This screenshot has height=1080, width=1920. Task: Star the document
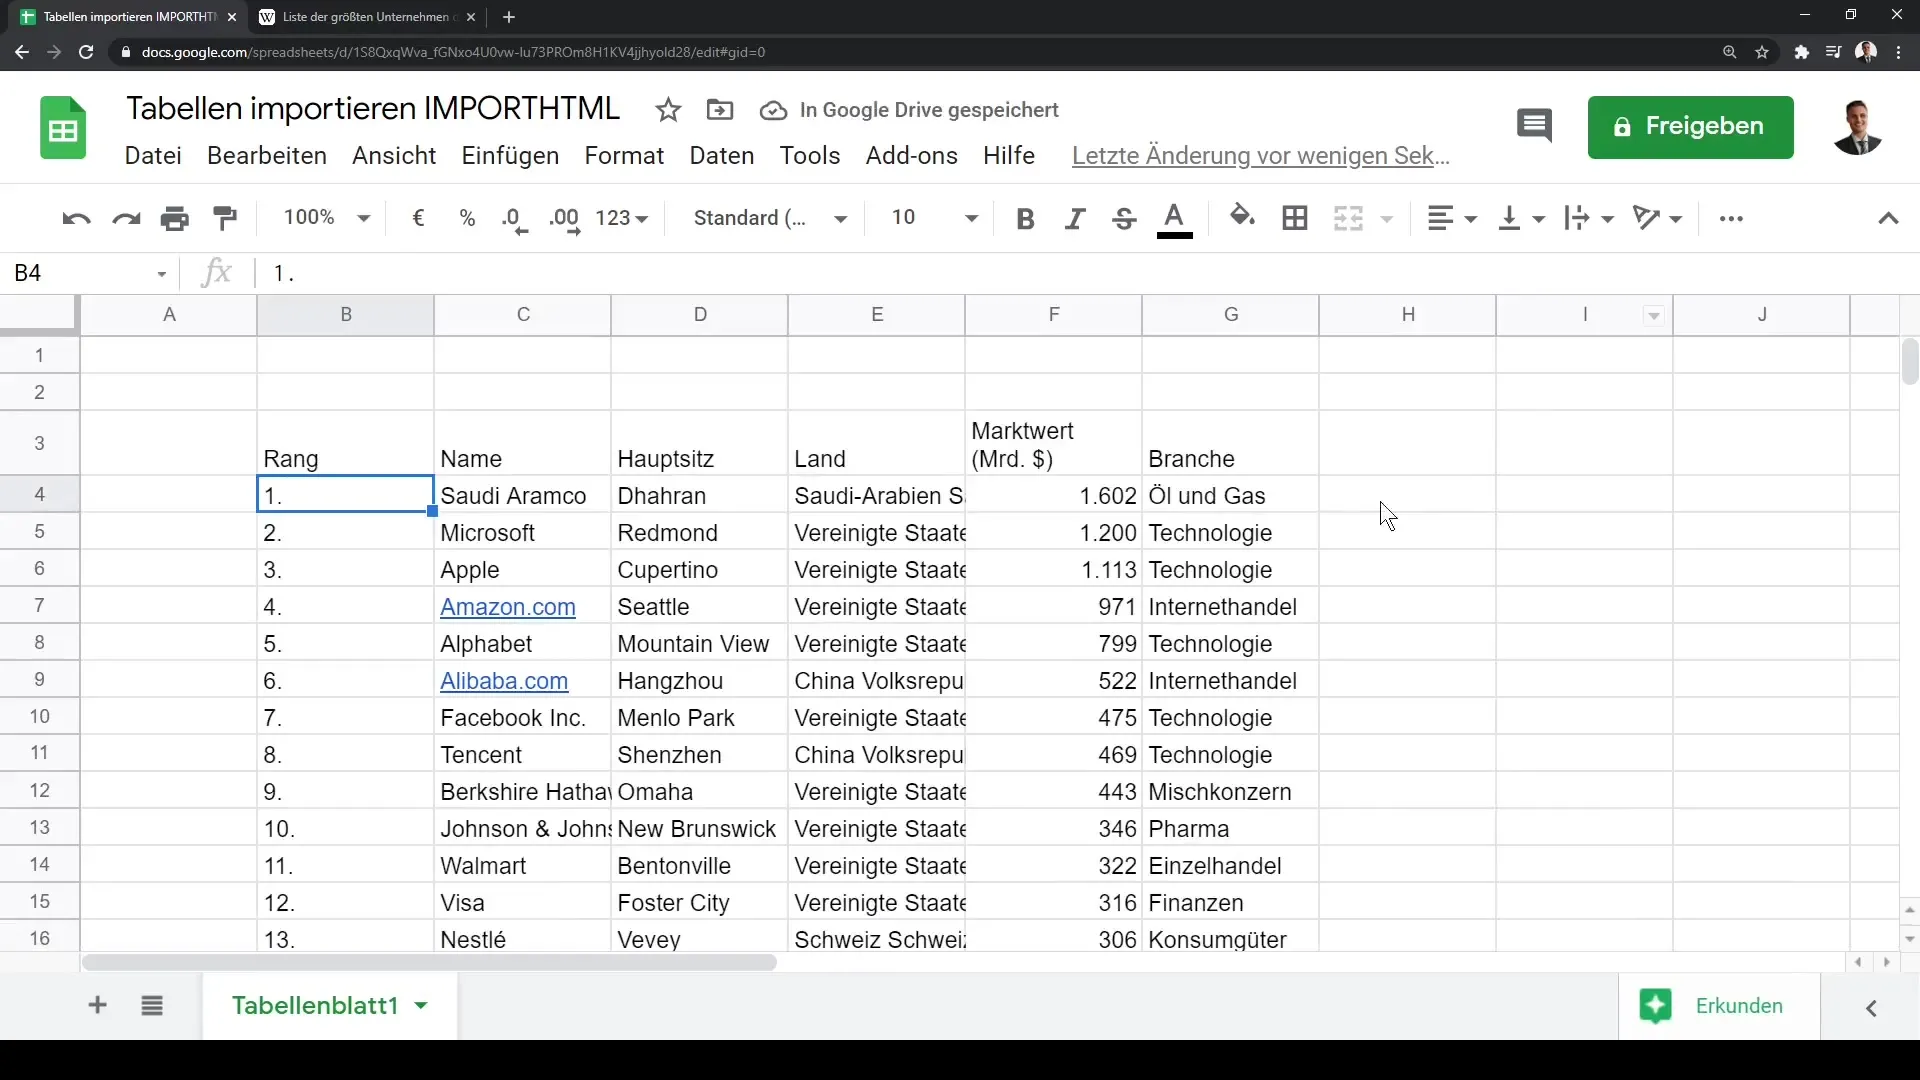[668, 110]
